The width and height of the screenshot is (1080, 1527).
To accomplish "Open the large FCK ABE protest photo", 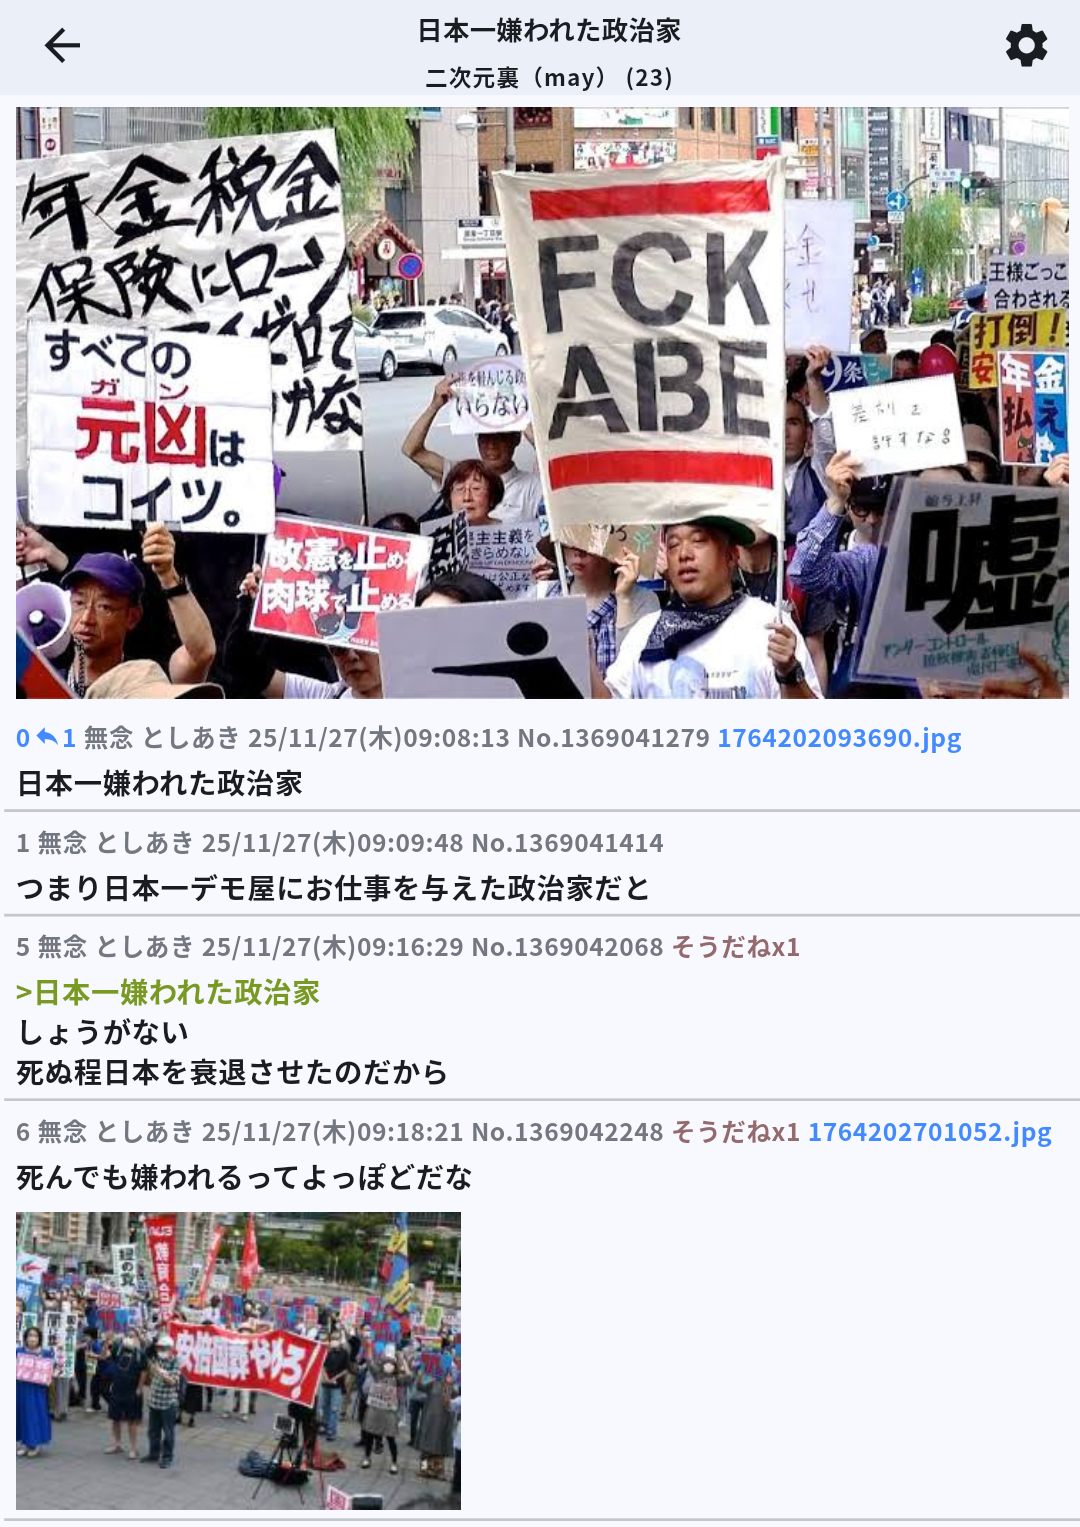I will (542, 403).
